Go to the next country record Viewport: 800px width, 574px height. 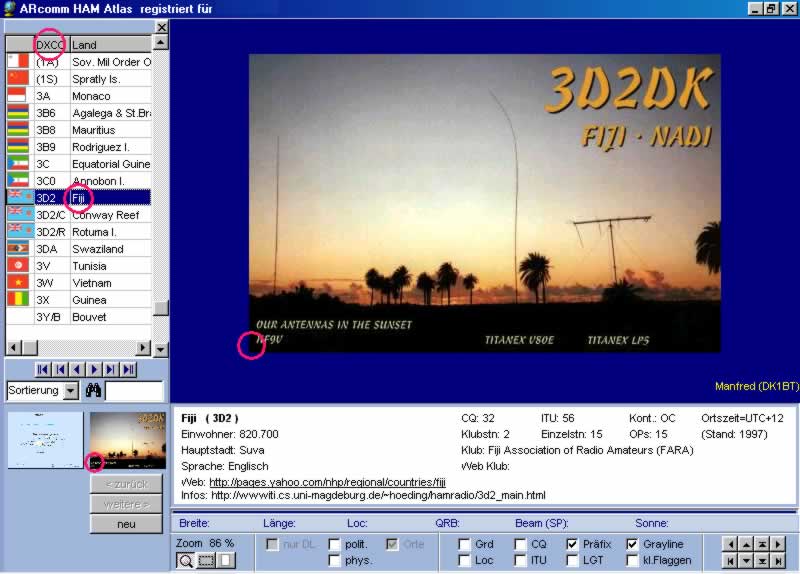tap(94, 369)
